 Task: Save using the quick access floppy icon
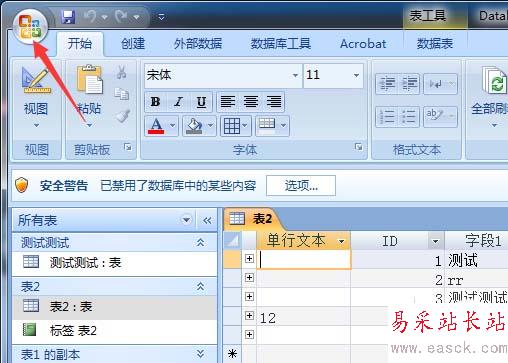coord(68,17)
